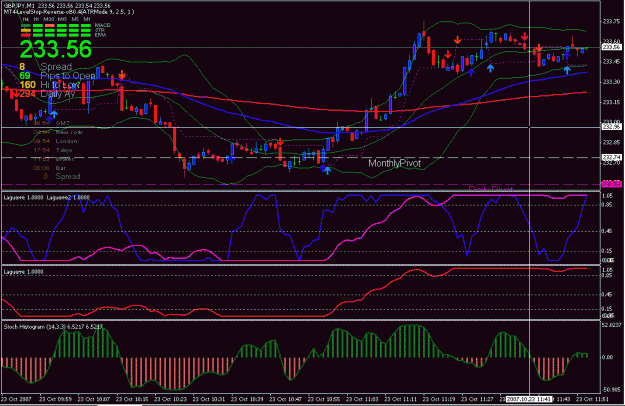Click the magenta daily pivot price tag
The width and height of the screenshot is (625, 406).
coord(612,184)
